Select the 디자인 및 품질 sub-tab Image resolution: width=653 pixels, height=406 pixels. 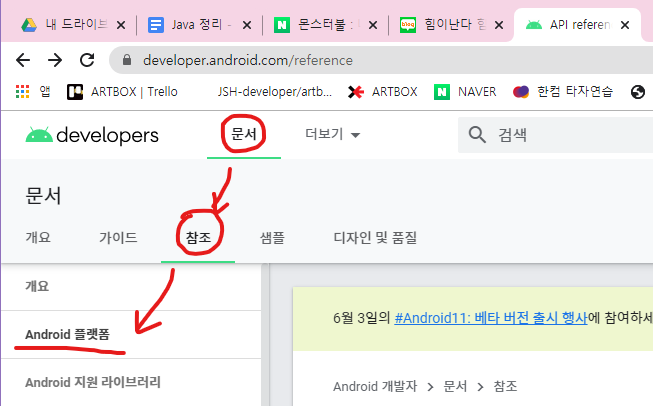pos(375,238)
